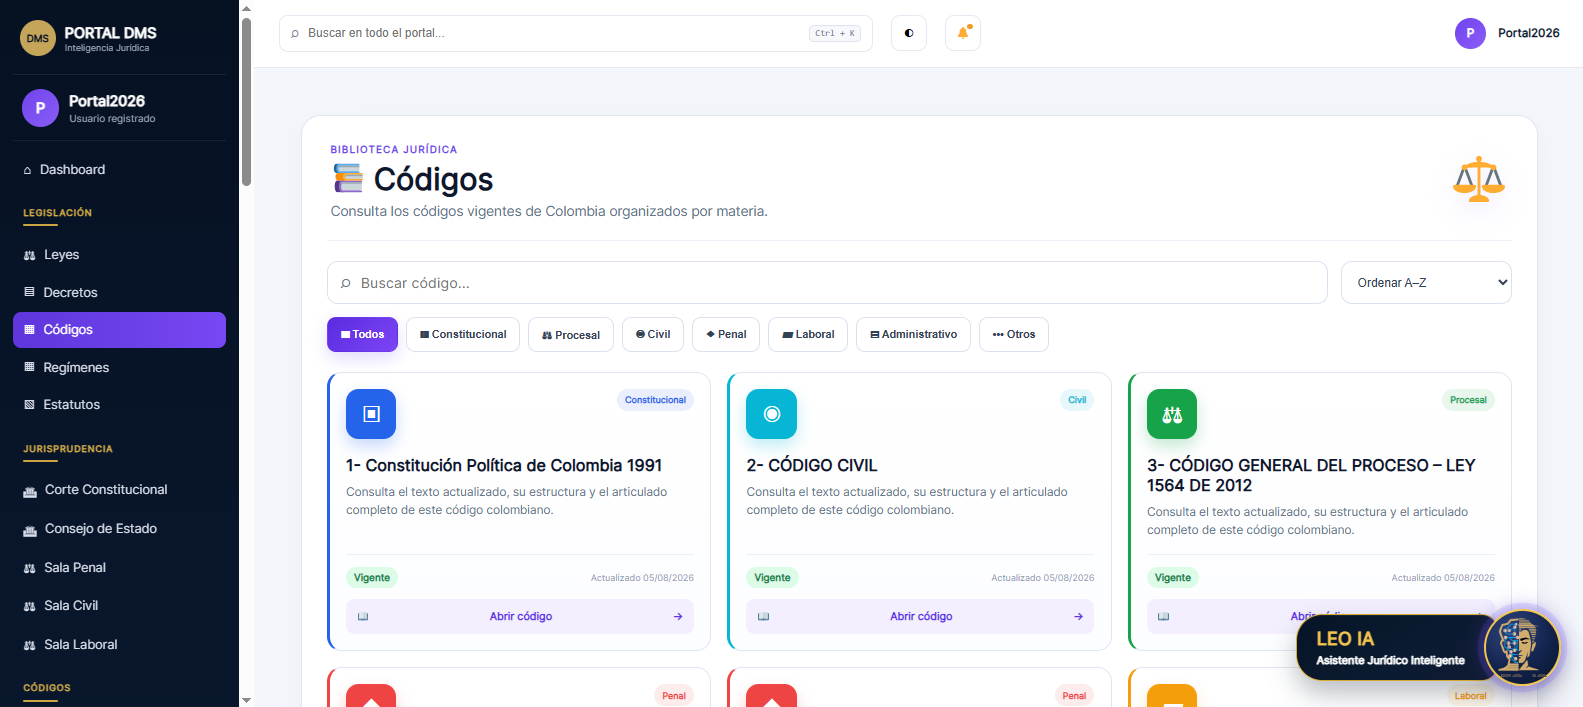Filter by Constitucional category
The image size is (1583, 707).
pyautogui.click(x=463, y=335)
